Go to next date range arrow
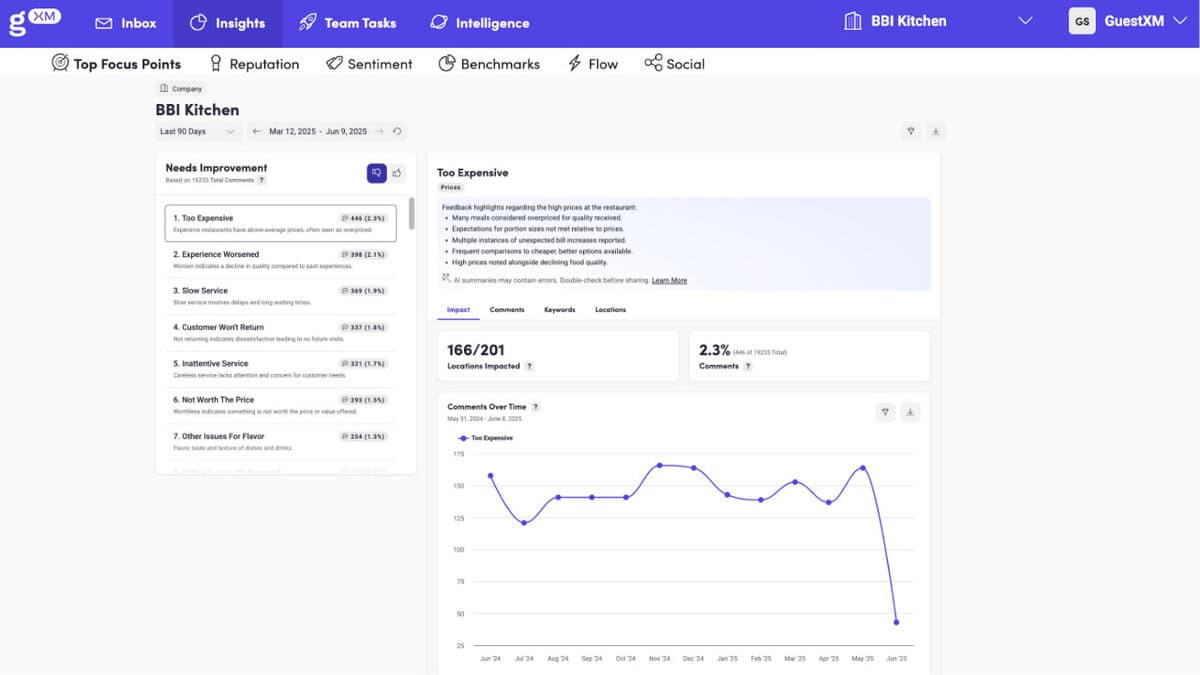The image size is (1200, 675). 380,131
